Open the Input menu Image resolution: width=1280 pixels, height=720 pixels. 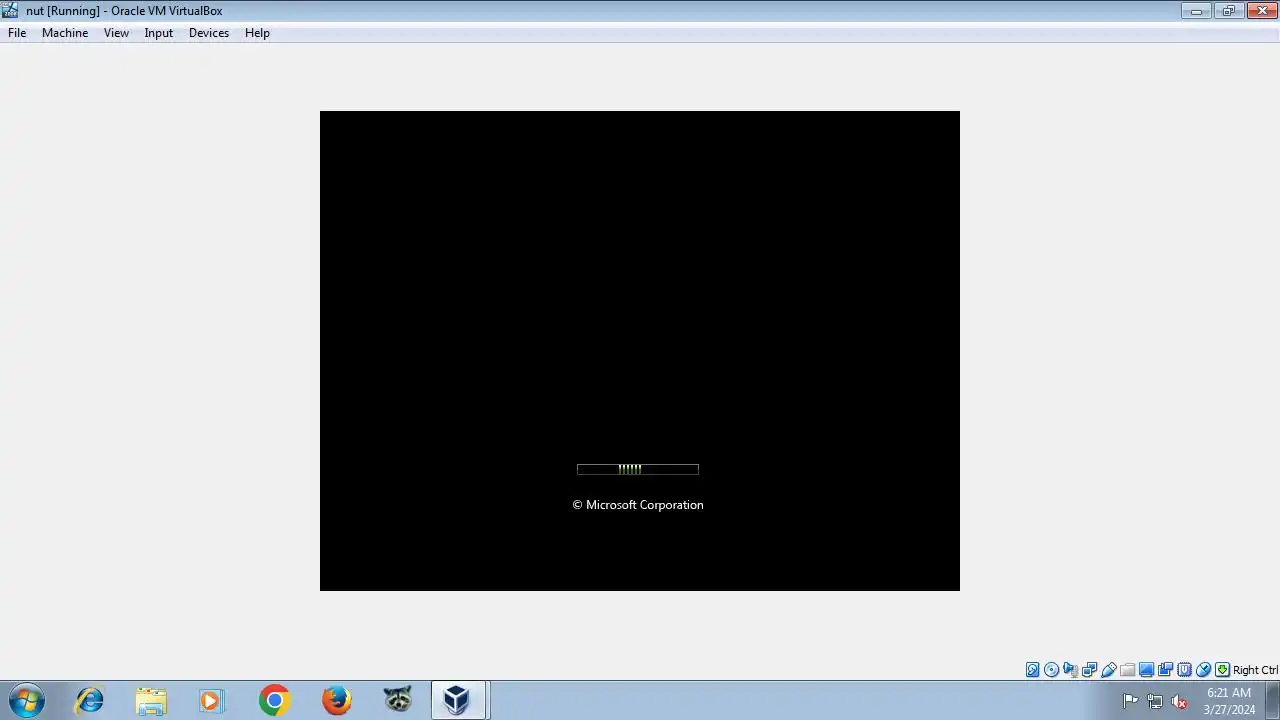click(158, 33)
